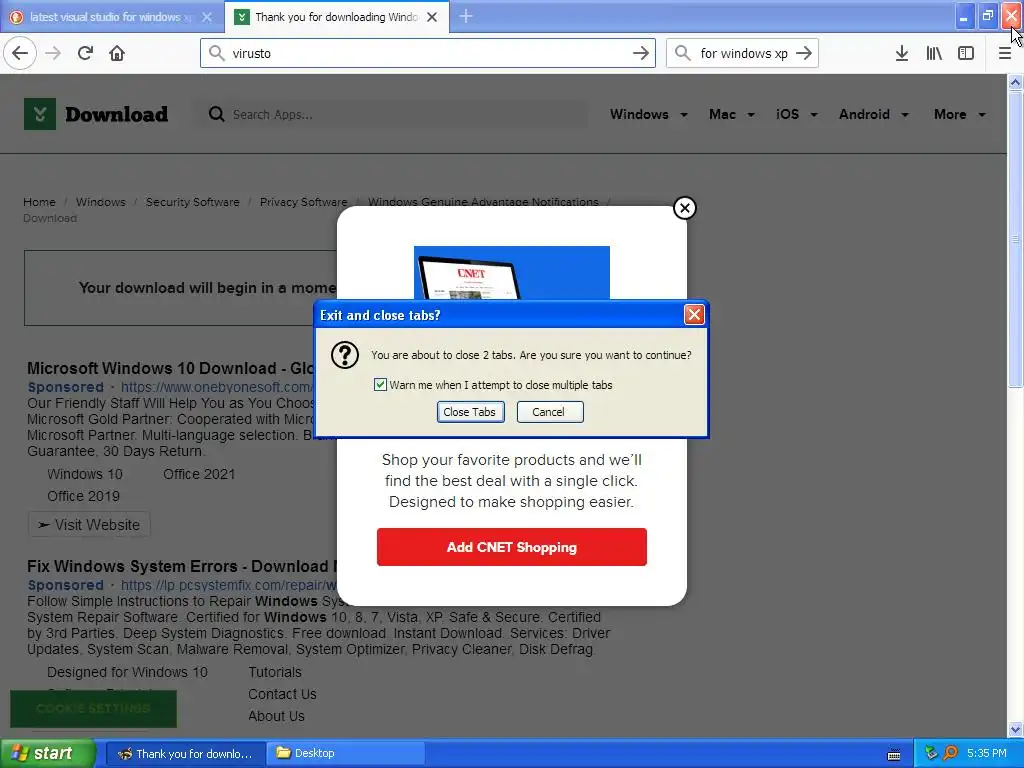The image size is (1024, 768).
Task: Click the vertical scrollbar thumb
Action: coord(1016,239)
